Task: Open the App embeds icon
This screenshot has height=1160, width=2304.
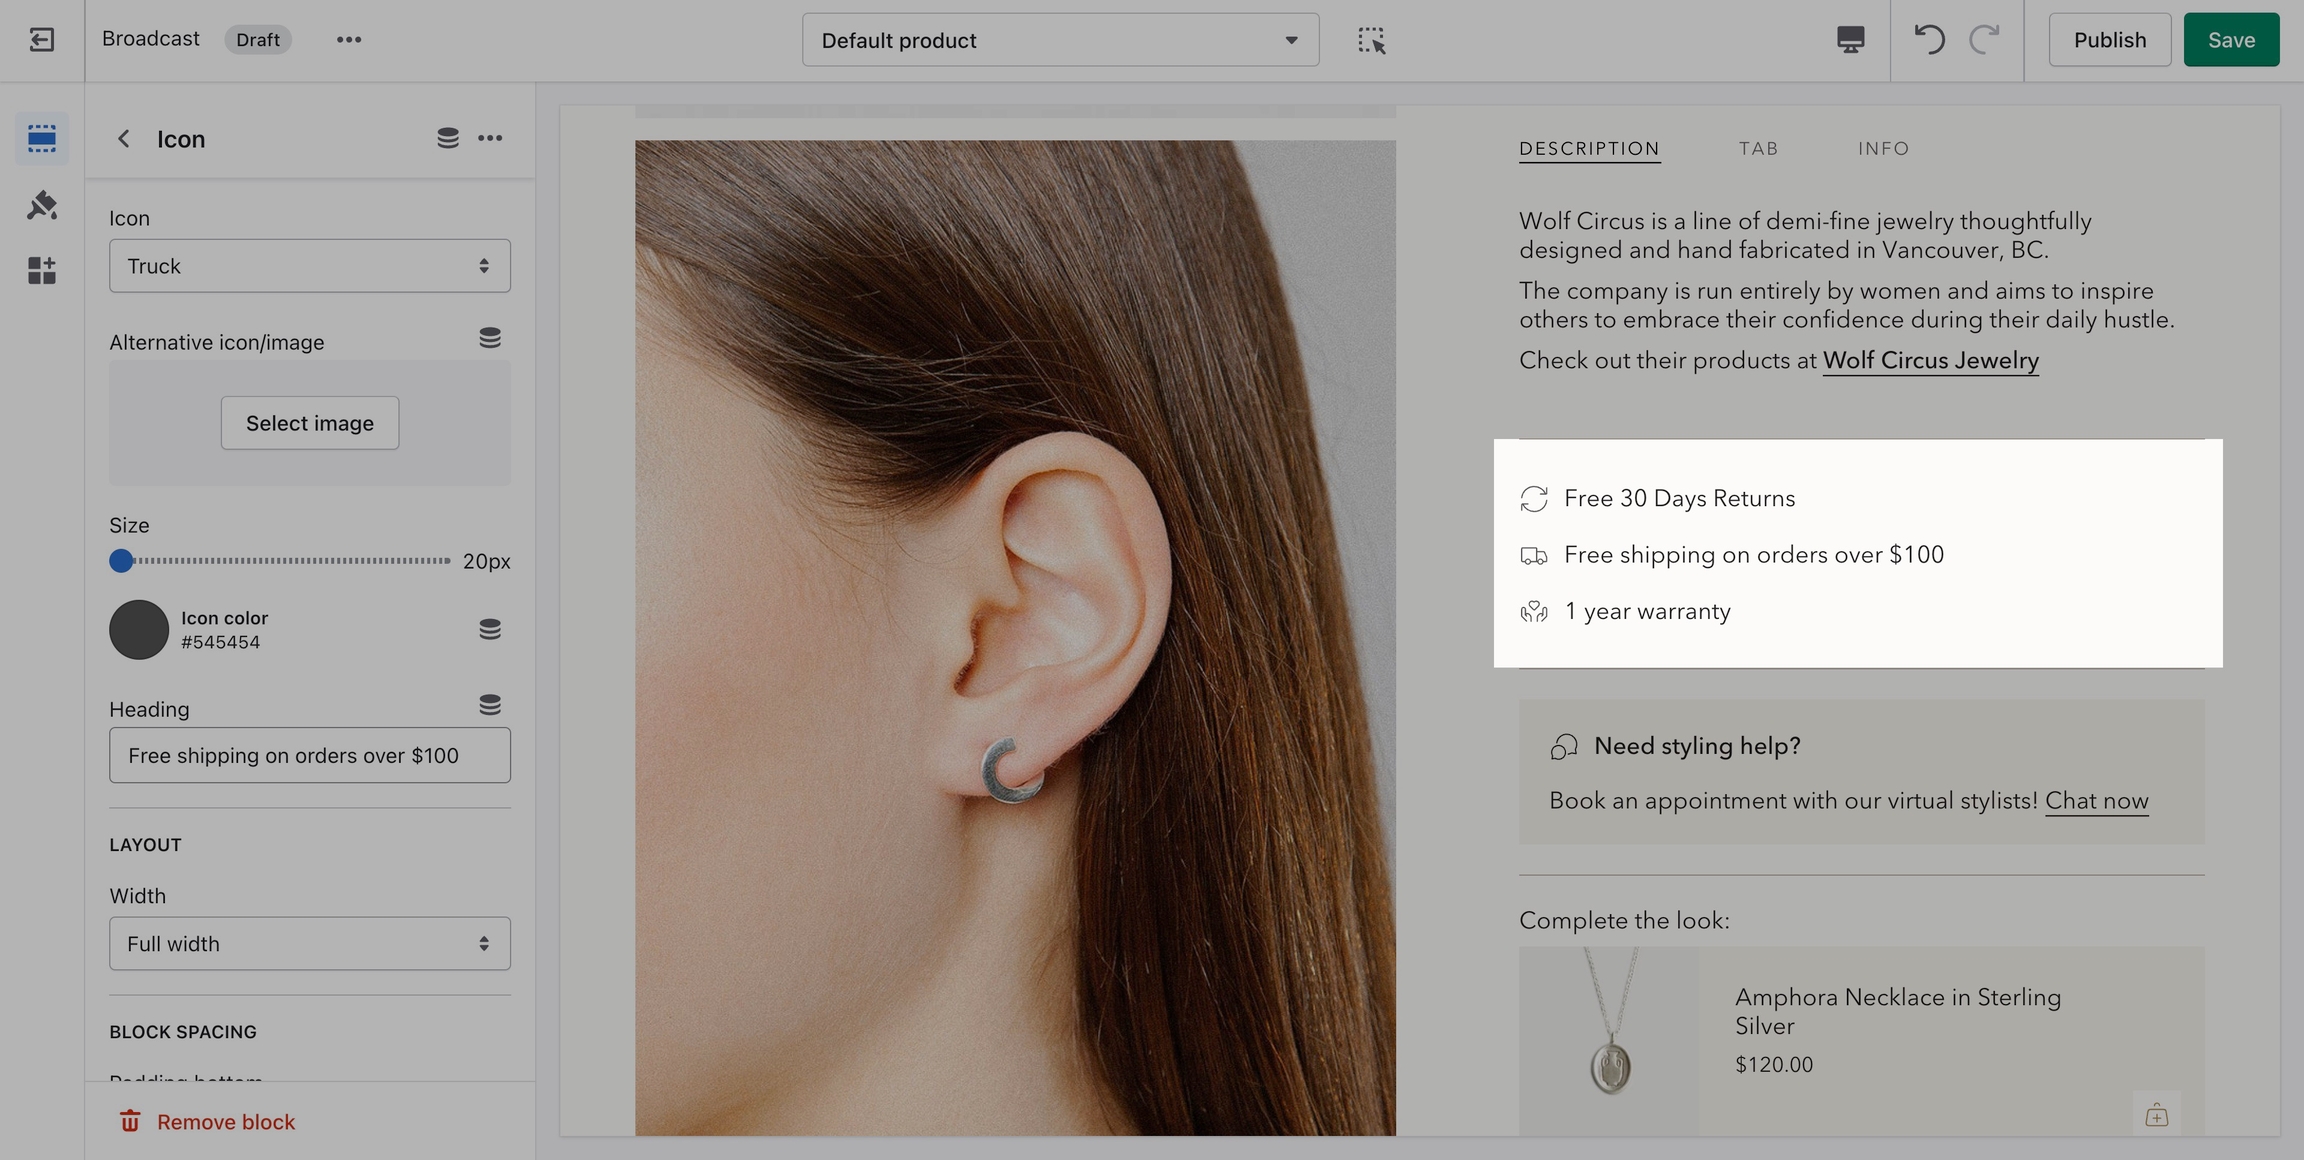Action: (41, 270)
